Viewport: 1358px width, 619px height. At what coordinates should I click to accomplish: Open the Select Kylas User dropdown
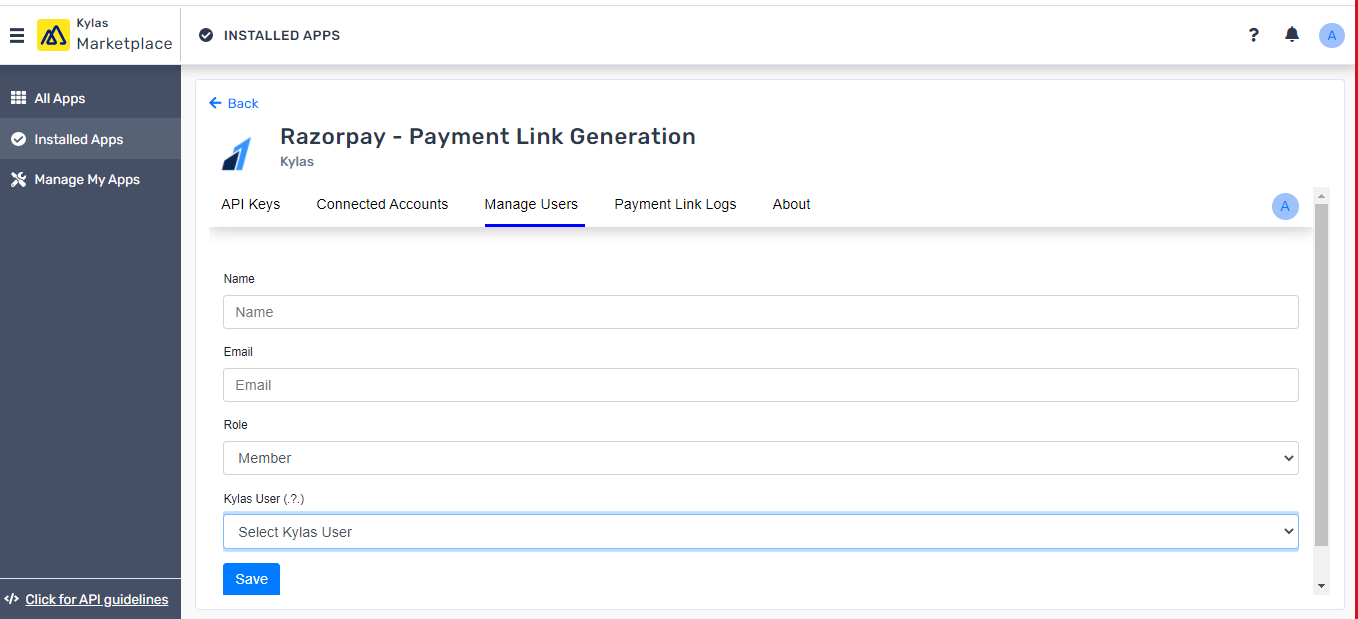(761, 532)
